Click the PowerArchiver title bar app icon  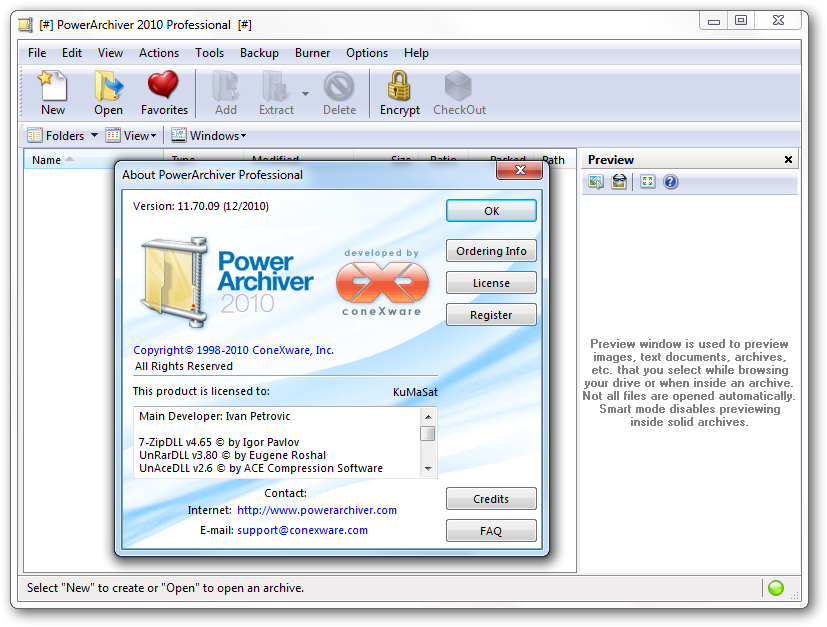coord(25,25)
